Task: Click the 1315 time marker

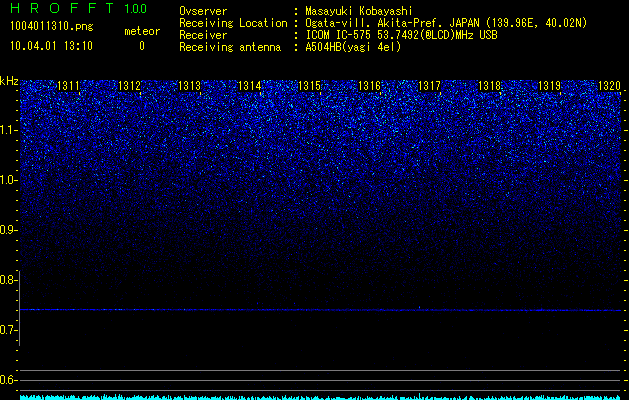Action: click(x=310, y=85)
